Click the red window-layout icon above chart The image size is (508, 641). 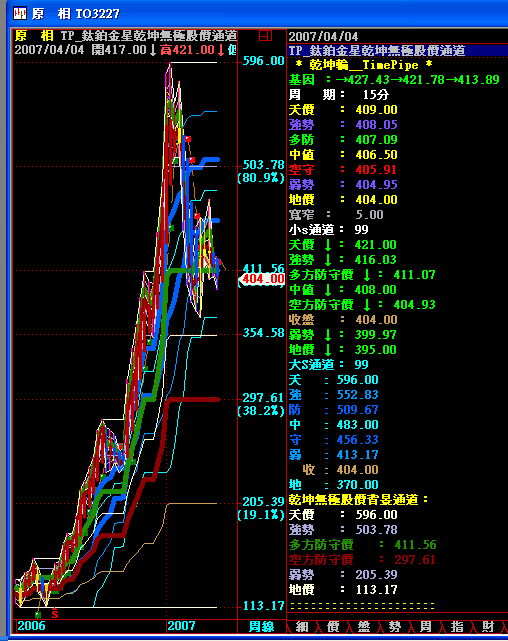click(x=265, y=36)
